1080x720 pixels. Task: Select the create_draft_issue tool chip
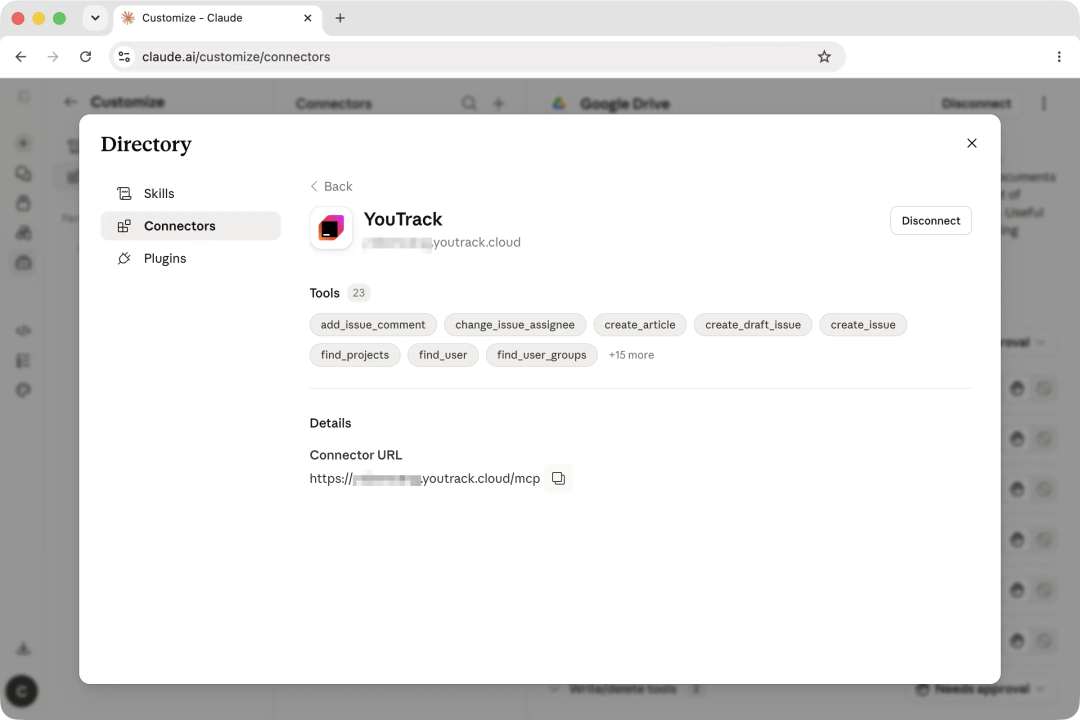(753, 325)
